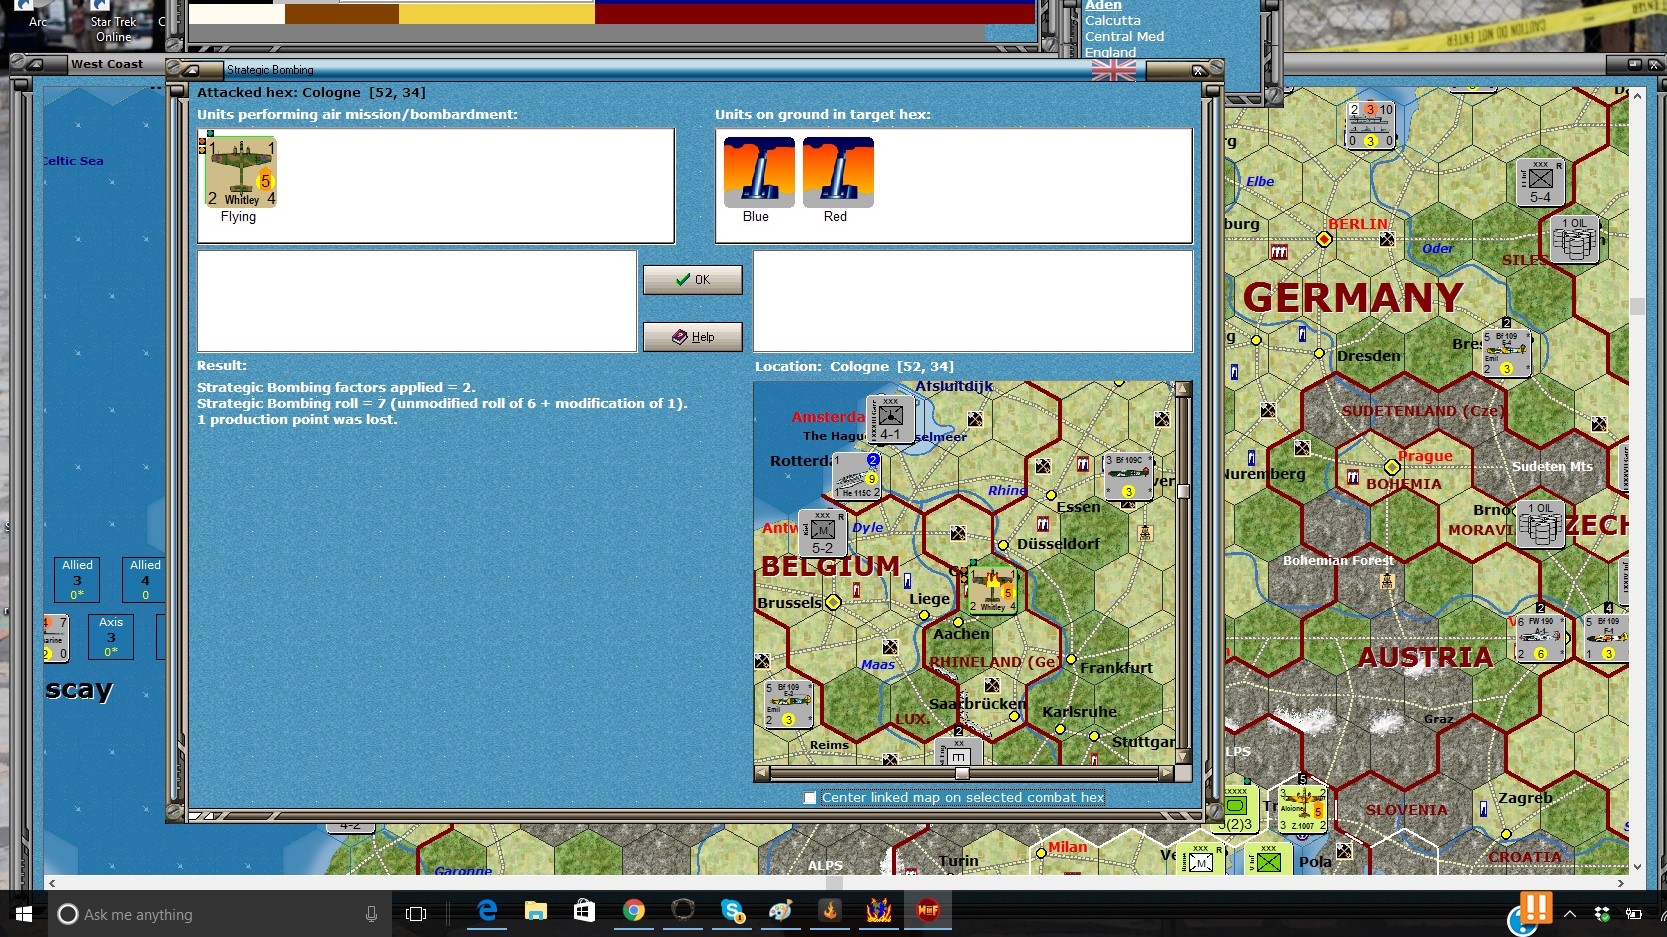The height and width of the screenshot is (937, 1667).
Task: Open the Strategic Bombing window system menu icon
Action: point(191,70)
